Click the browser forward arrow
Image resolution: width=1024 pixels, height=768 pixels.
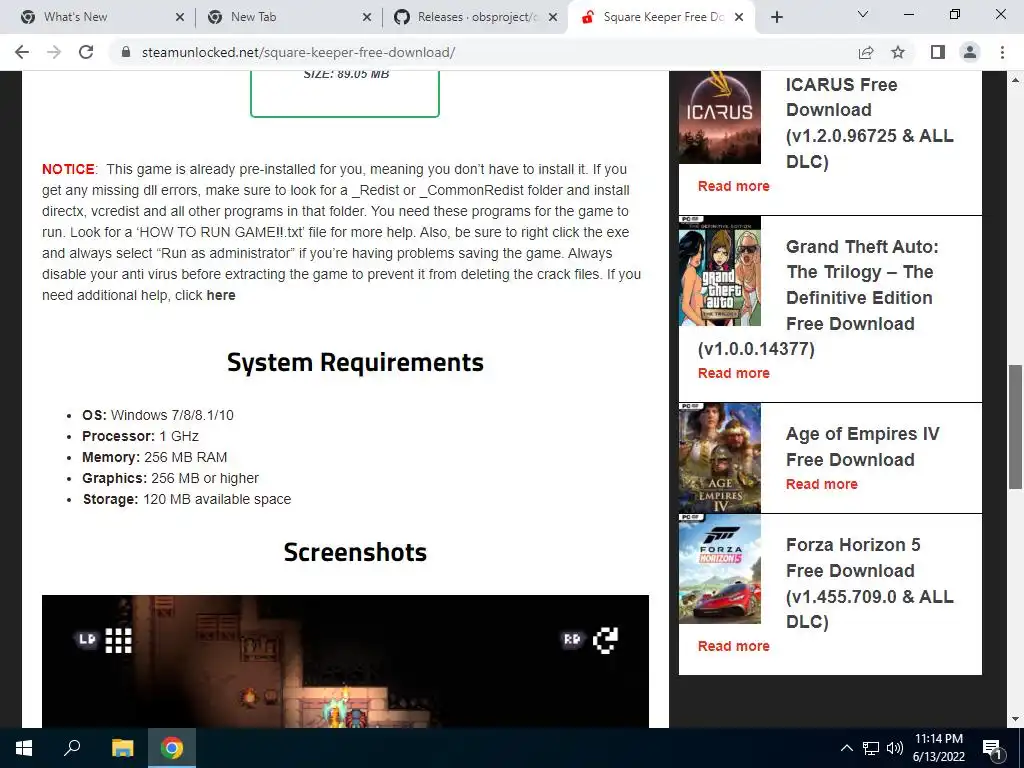pos(54,52)
